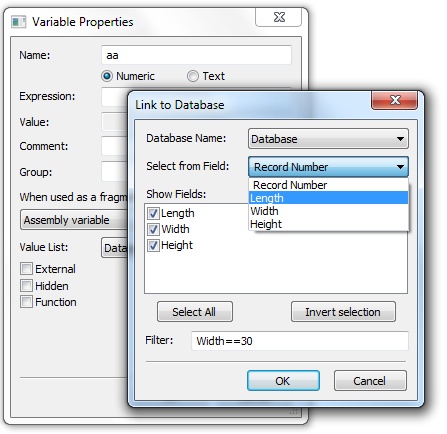
Task: Enable the Hidden checkbox
Action: point(26,286)
